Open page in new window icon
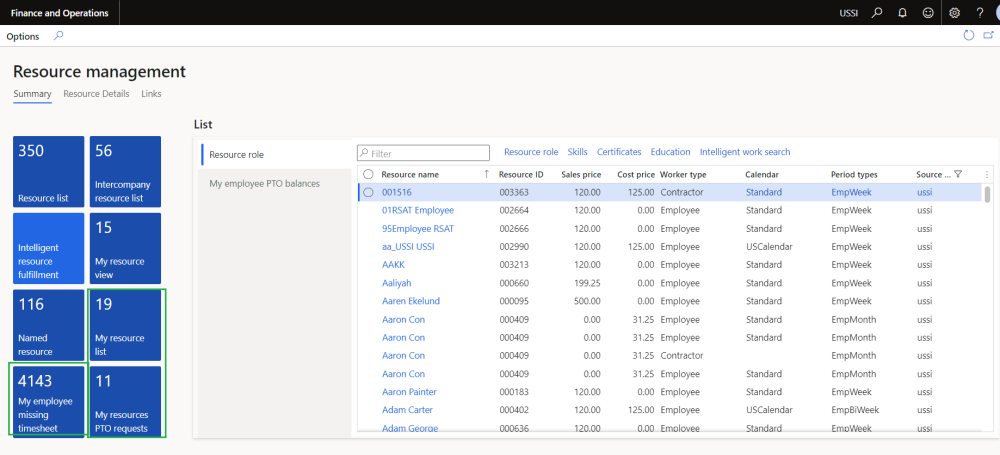 pos(989,35)
